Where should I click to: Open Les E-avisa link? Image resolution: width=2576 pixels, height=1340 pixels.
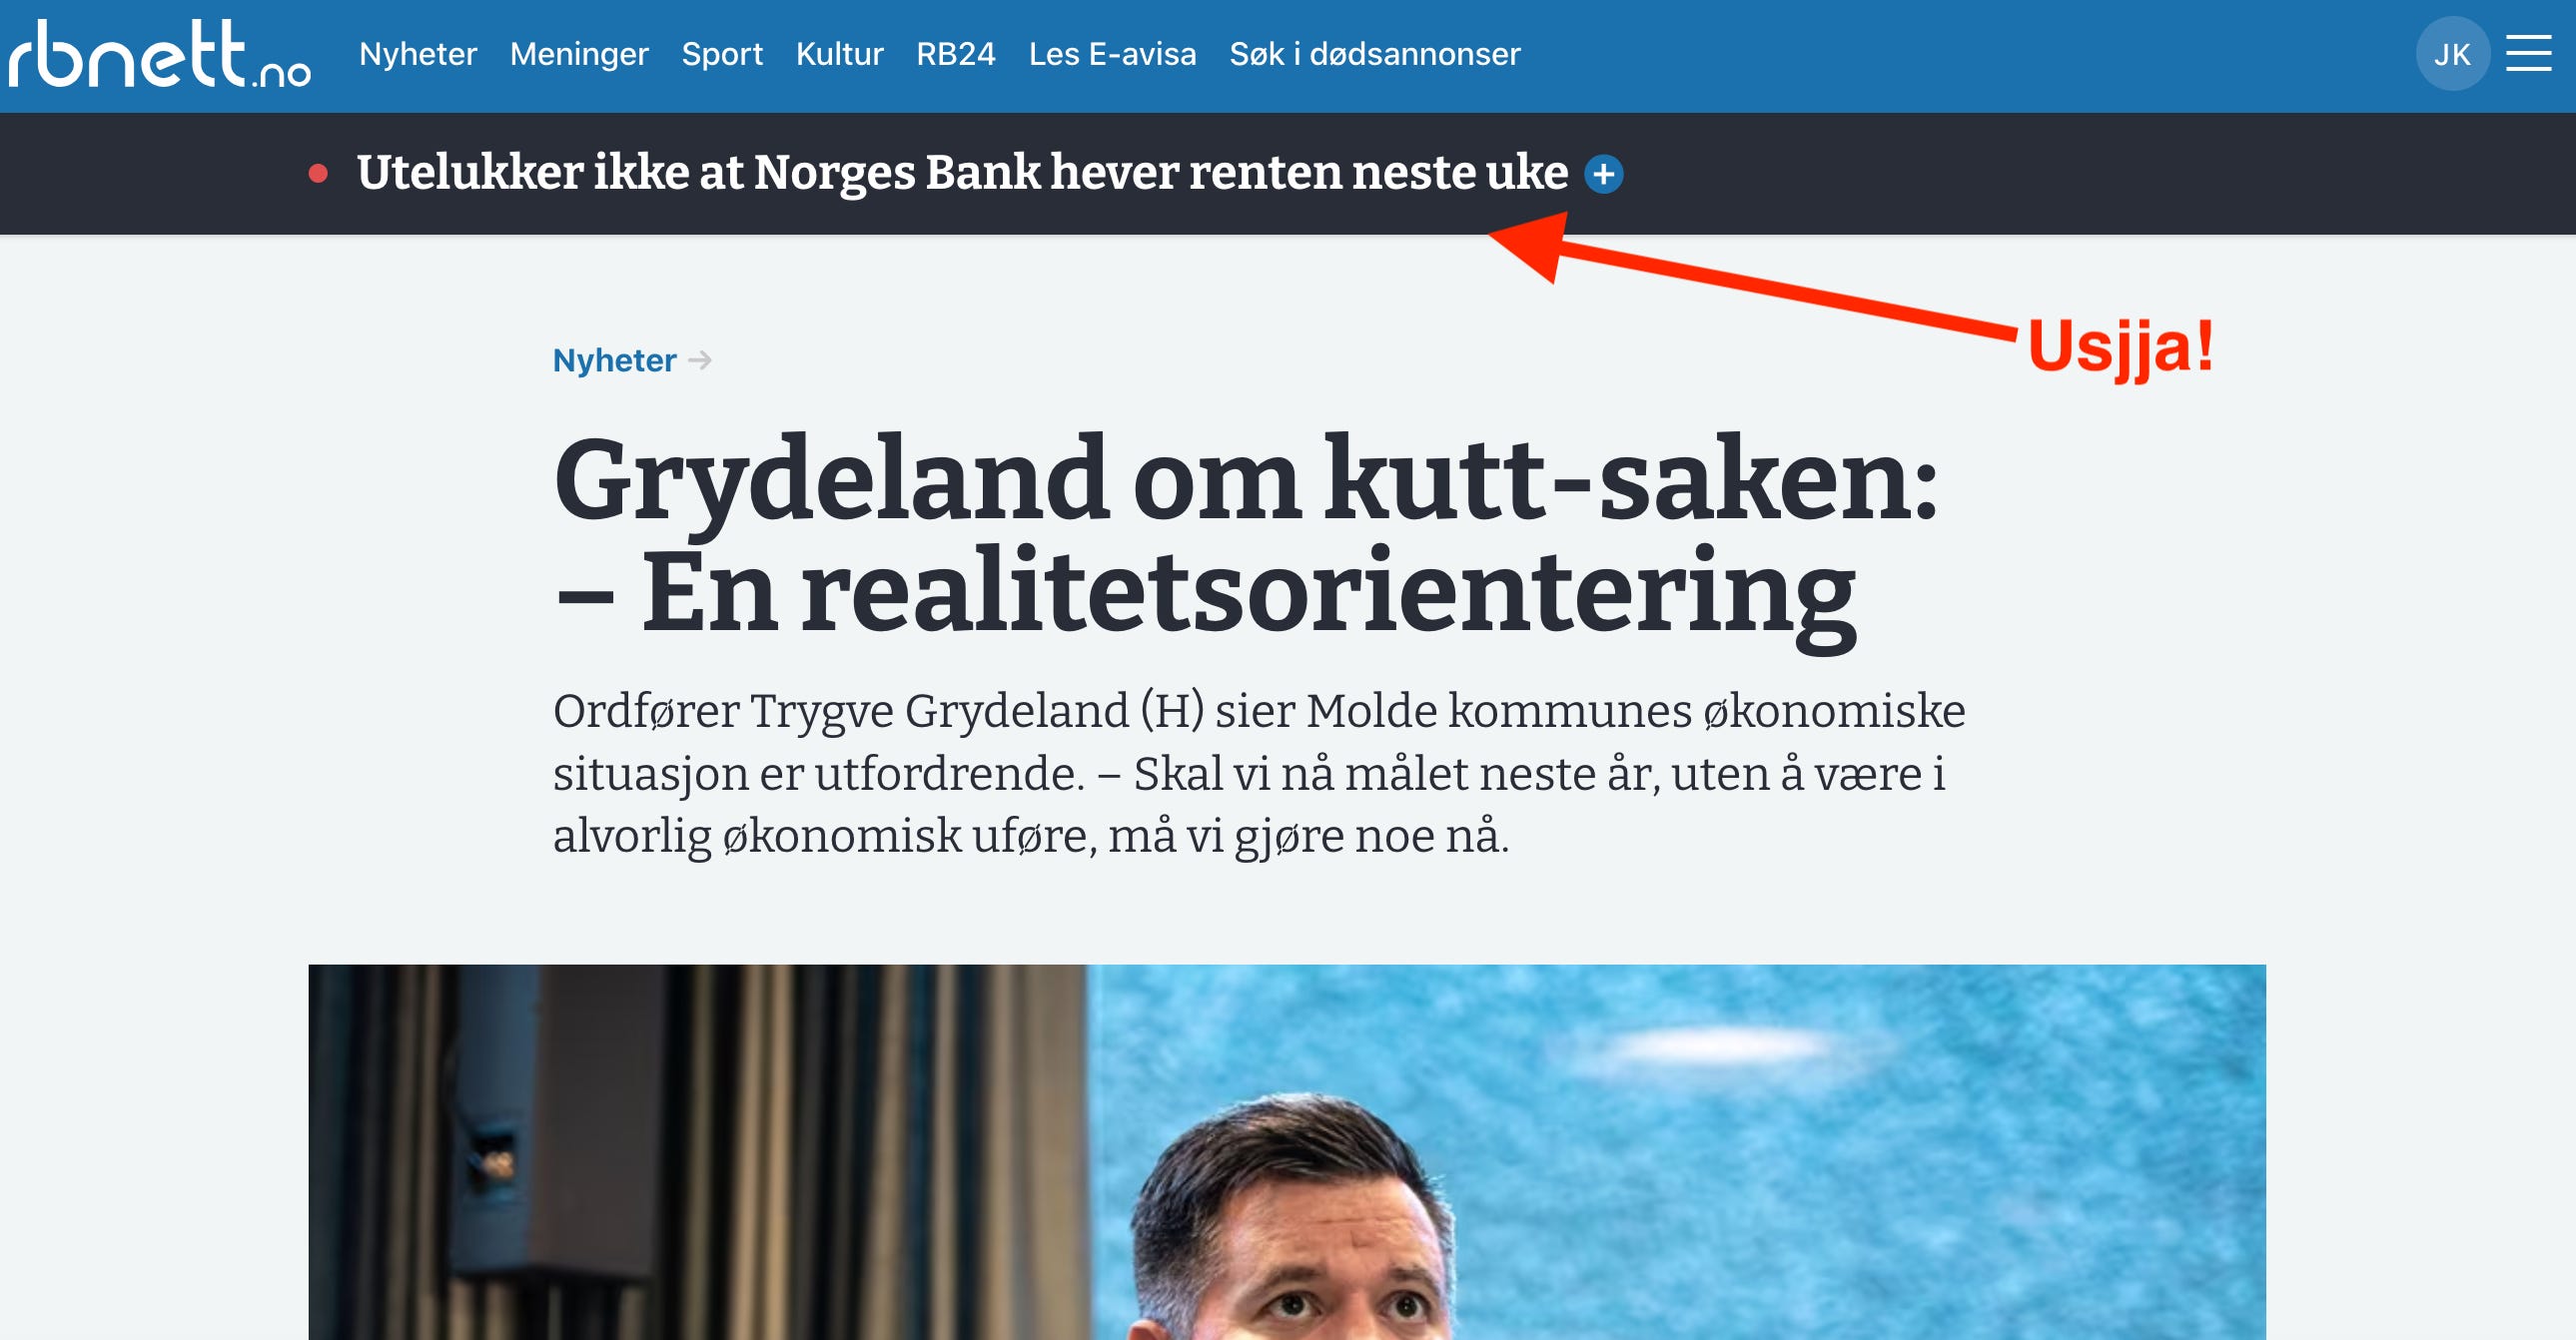[x=1112, y=54]
